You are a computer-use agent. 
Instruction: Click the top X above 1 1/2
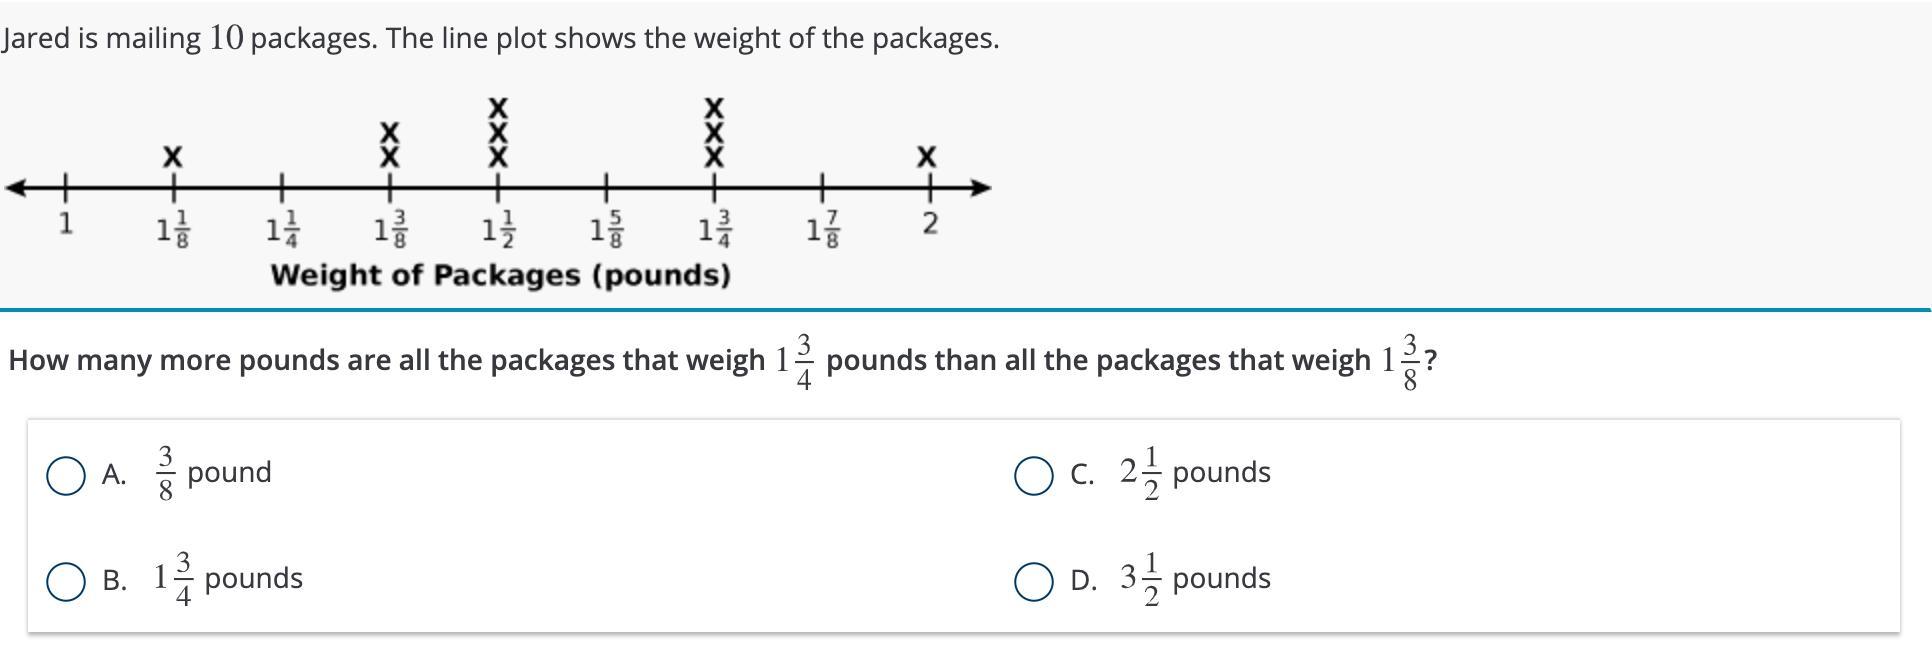(x=498, y=106)
